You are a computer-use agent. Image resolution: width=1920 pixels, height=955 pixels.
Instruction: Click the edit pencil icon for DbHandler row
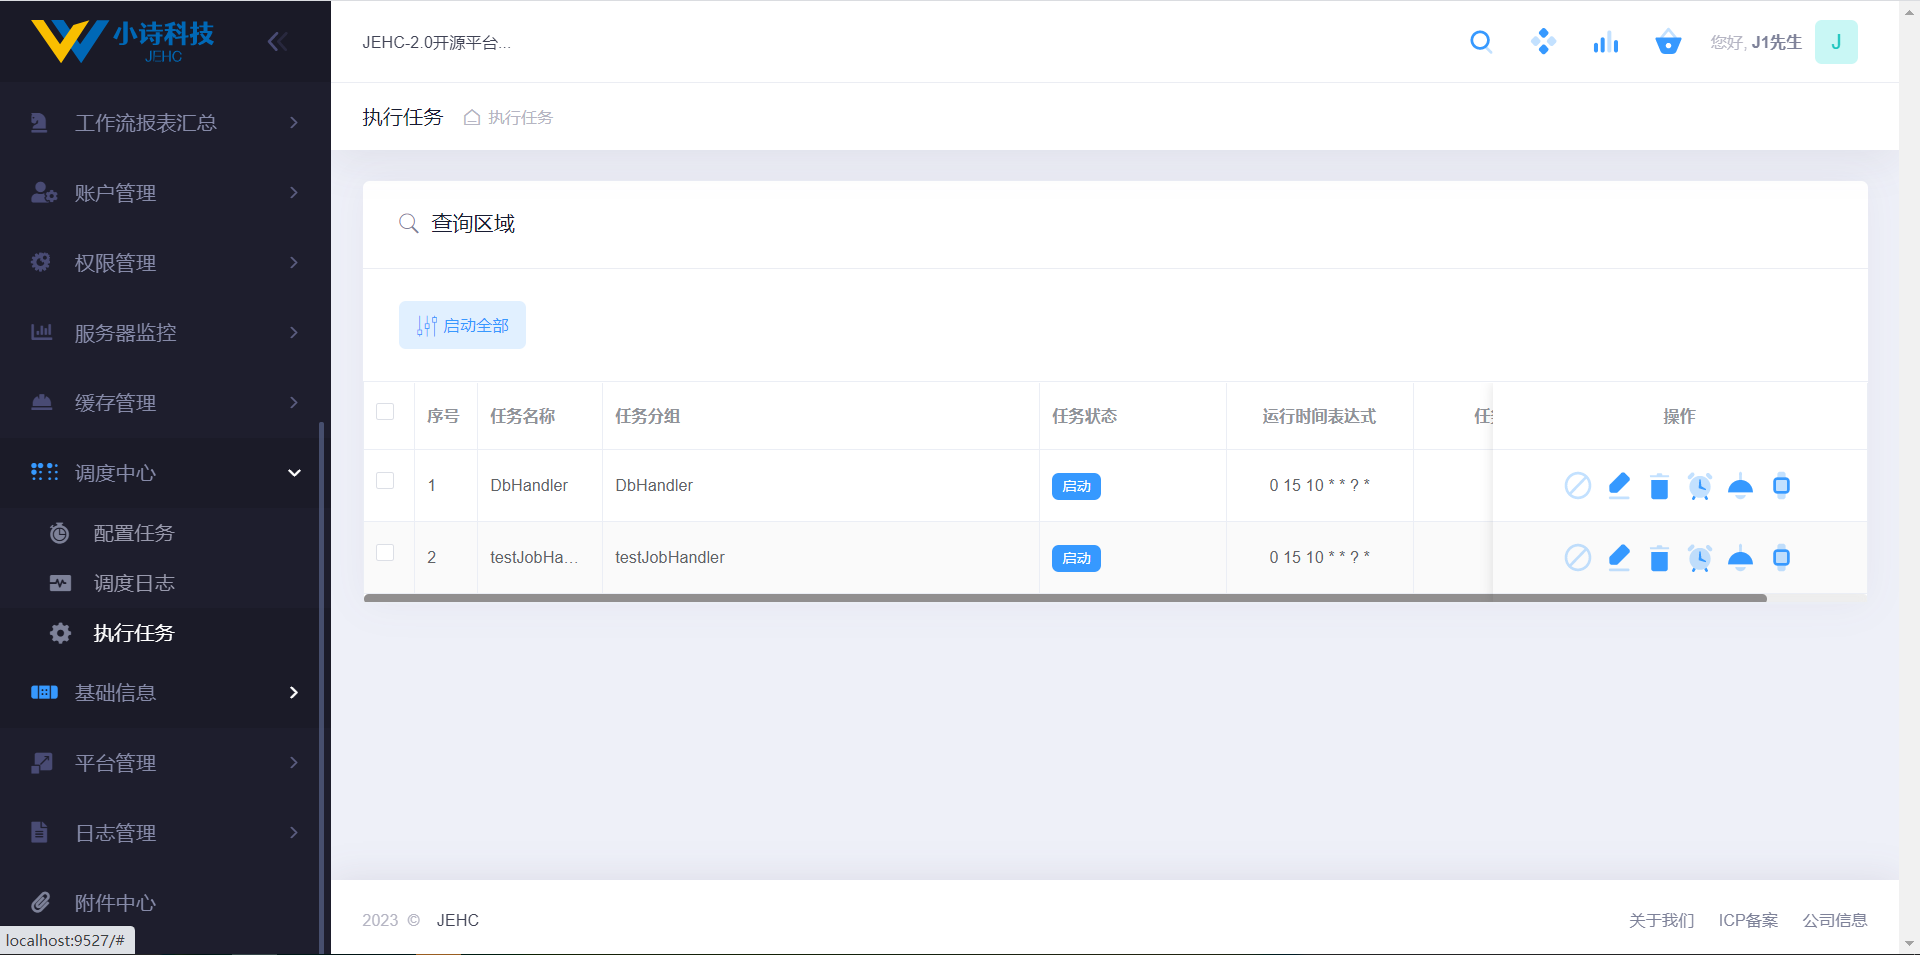(1619, 486)
